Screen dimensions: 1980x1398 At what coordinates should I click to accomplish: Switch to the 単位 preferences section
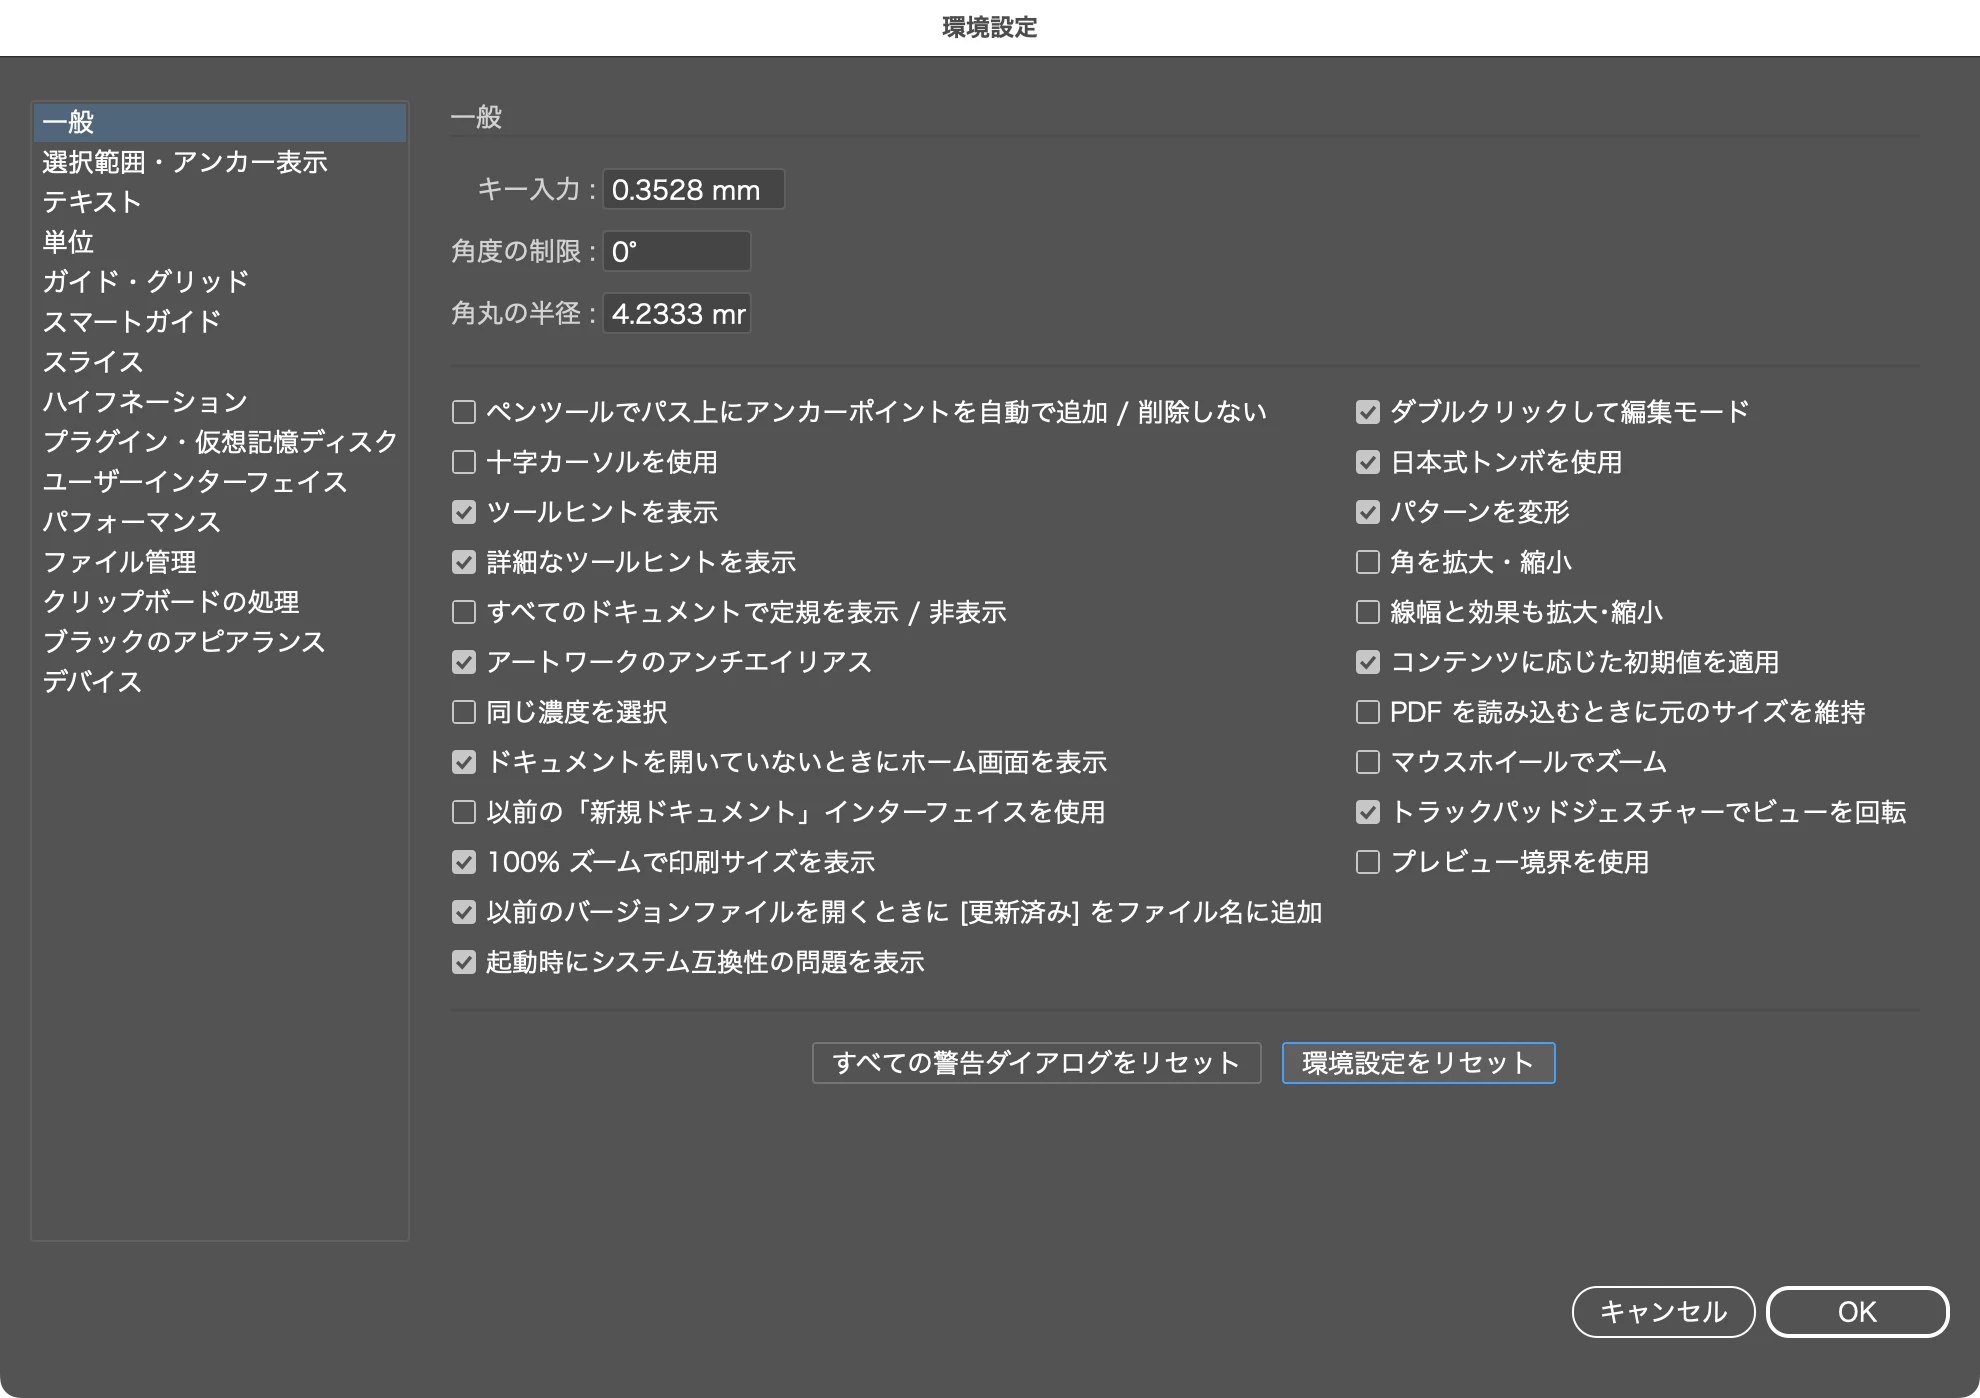click(x=68, y=242)
